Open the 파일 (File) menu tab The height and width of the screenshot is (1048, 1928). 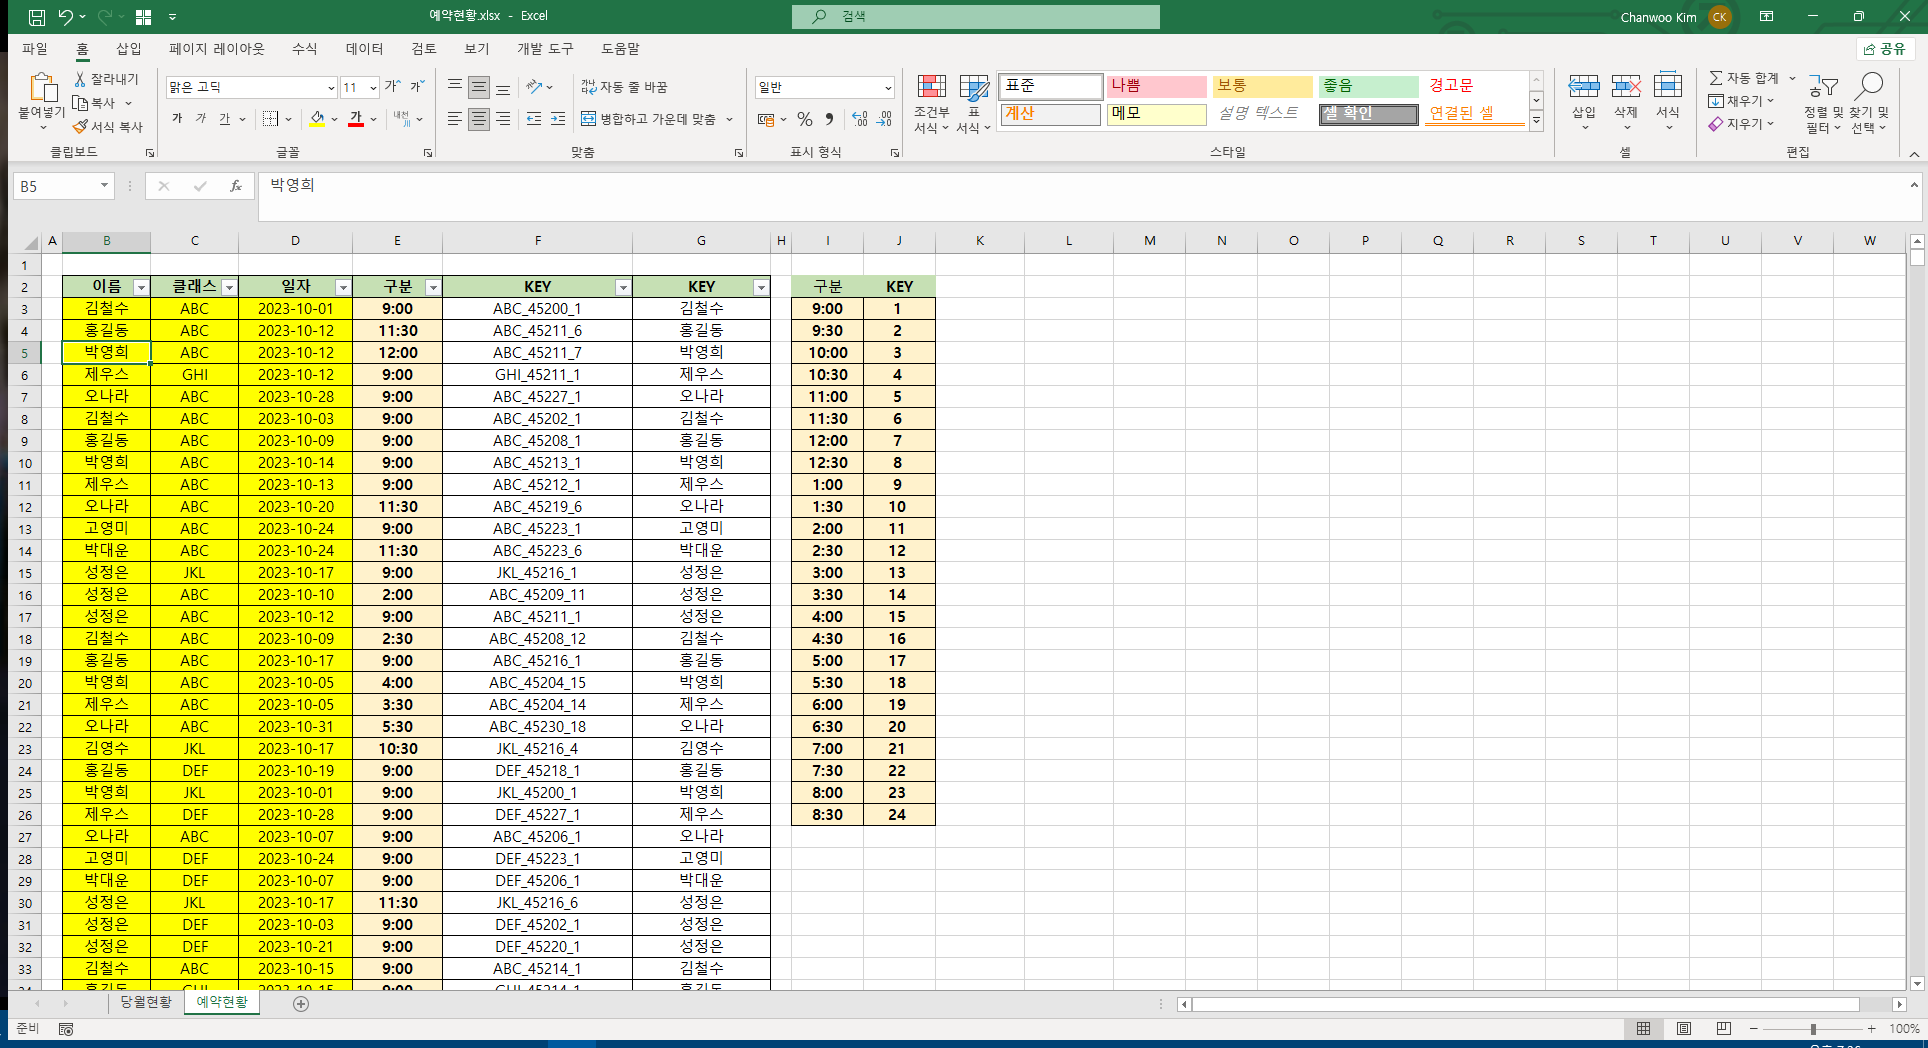[35, 49]
